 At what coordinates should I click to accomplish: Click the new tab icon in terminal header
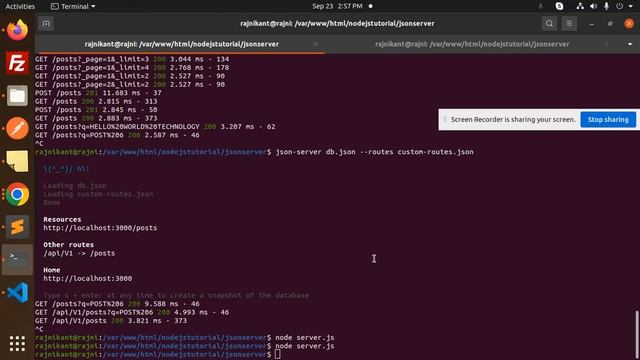(46, 24)
